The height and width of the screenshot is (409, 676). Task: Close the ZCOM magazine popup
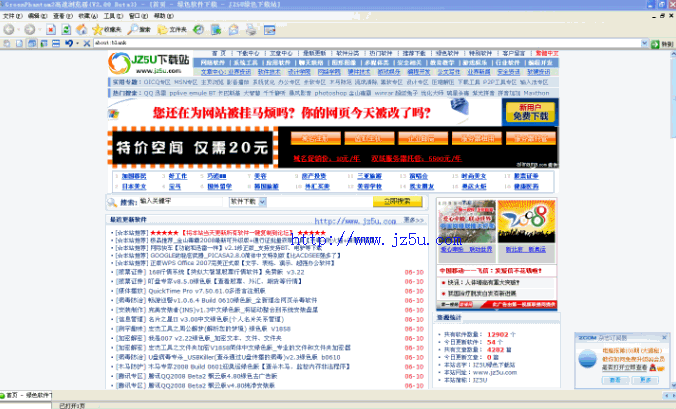(664, 337)
